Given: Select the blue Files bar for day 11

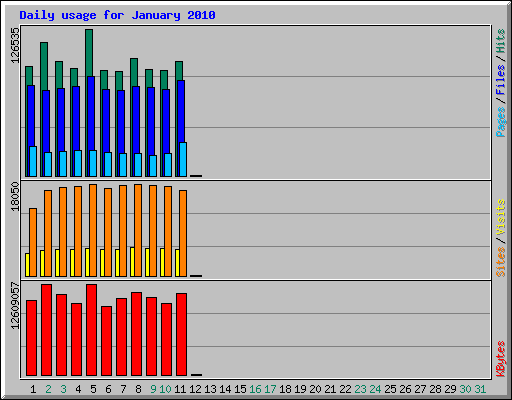Looking at the screenshot, I should click(x=181, y=111).
